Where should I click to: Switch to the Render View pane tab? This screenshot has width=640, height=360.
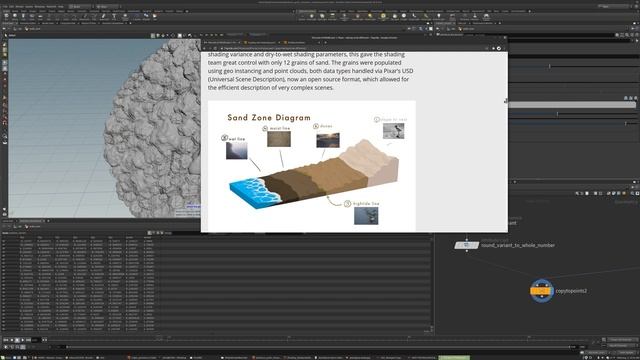tap(48, 23)
